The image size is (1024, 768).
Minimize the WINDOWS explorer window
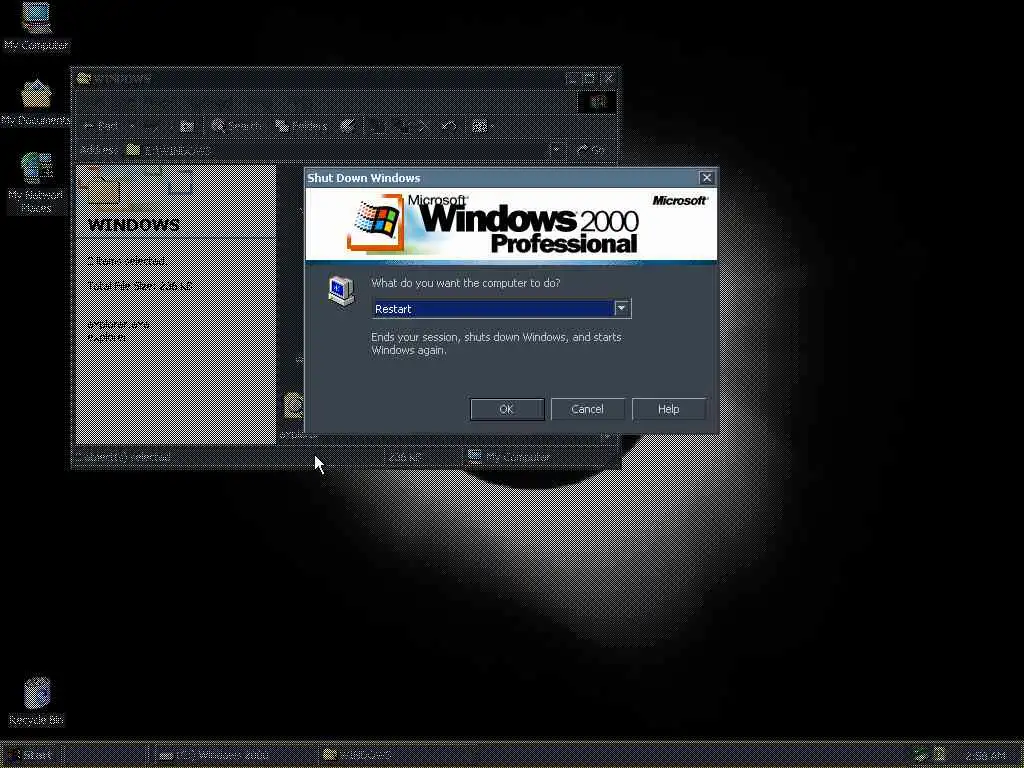tap(573, 79)
